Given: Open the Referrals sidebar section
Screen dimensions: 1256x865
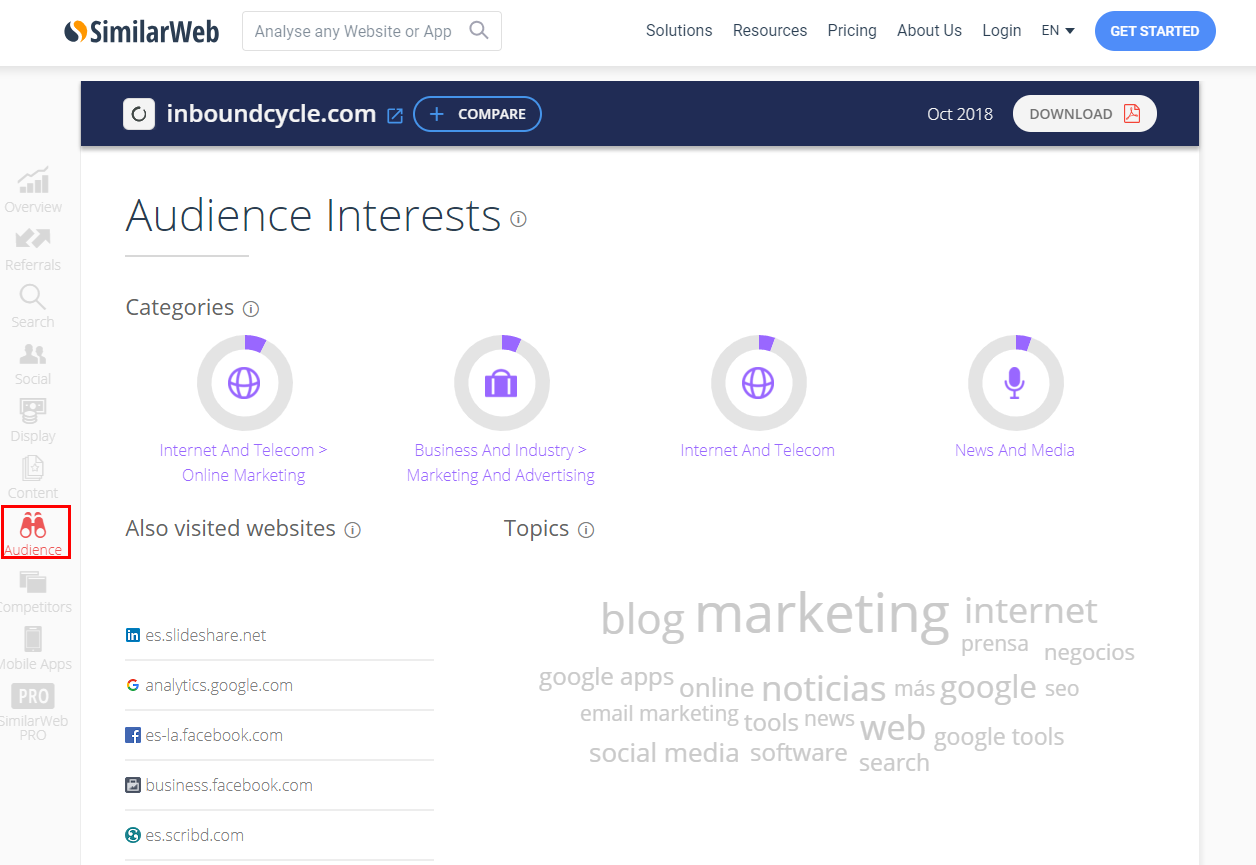Looking at the screenshot, I should 33,250.
